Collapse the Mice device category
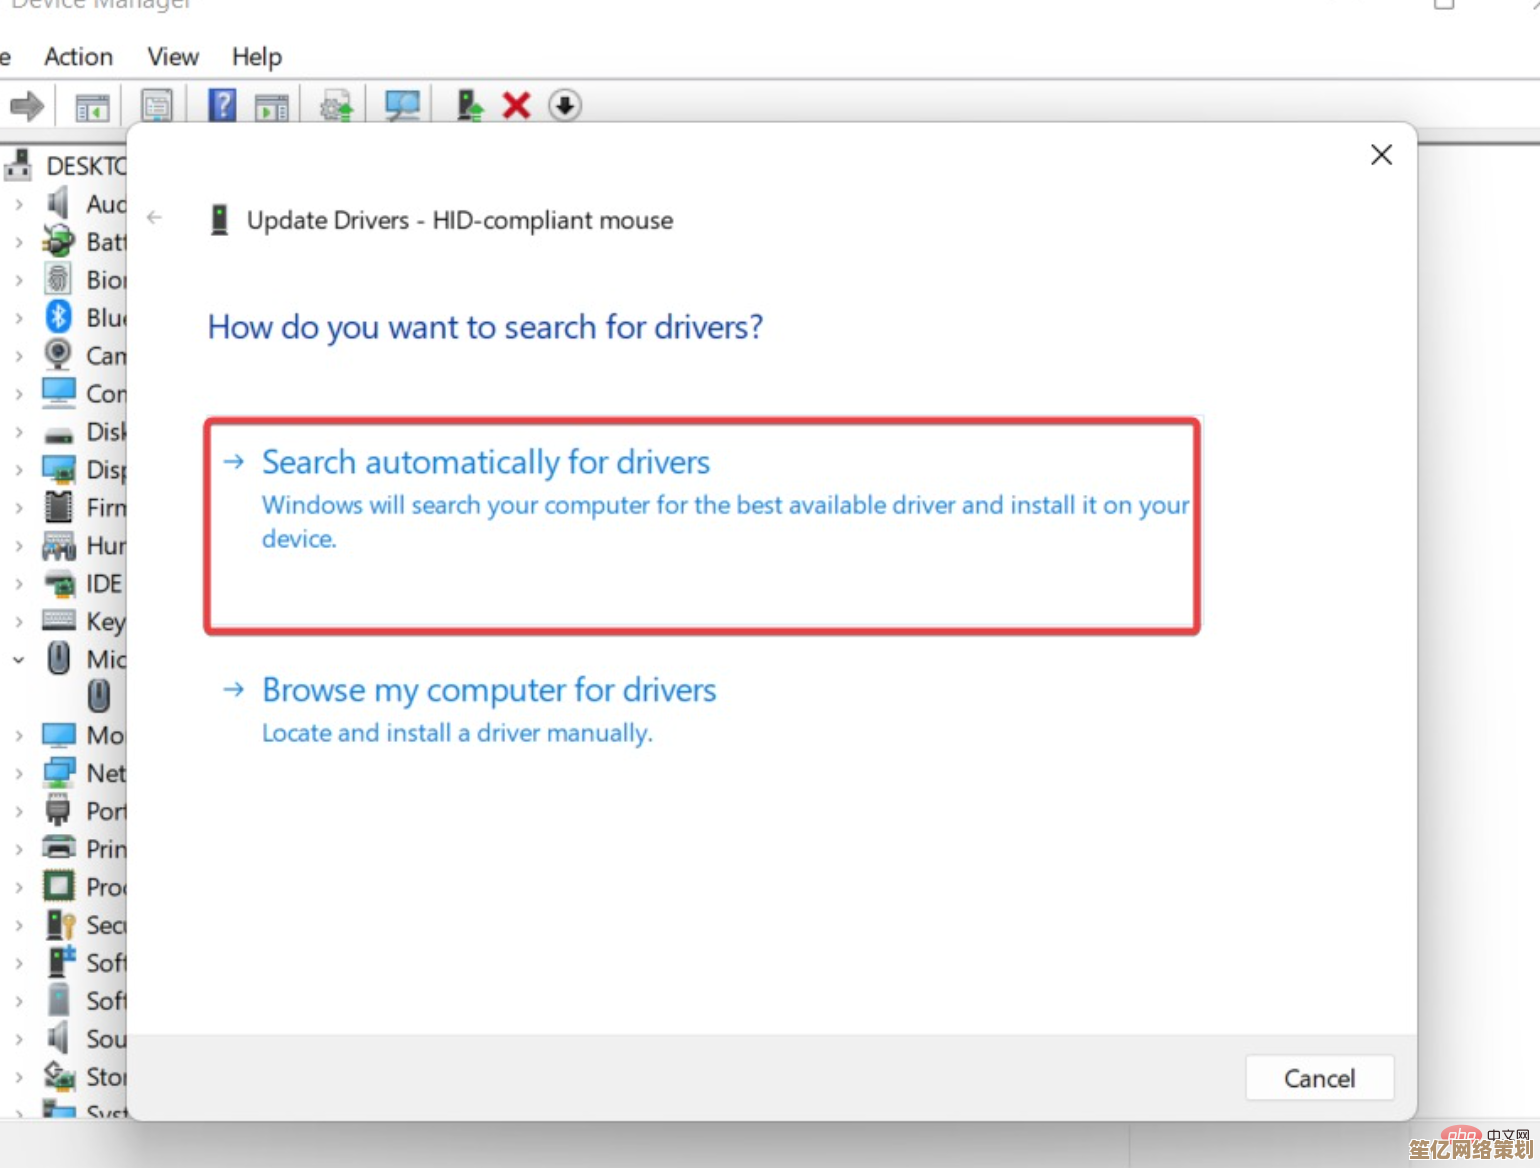This screenshot has height=1168, width=1540. 19,659
